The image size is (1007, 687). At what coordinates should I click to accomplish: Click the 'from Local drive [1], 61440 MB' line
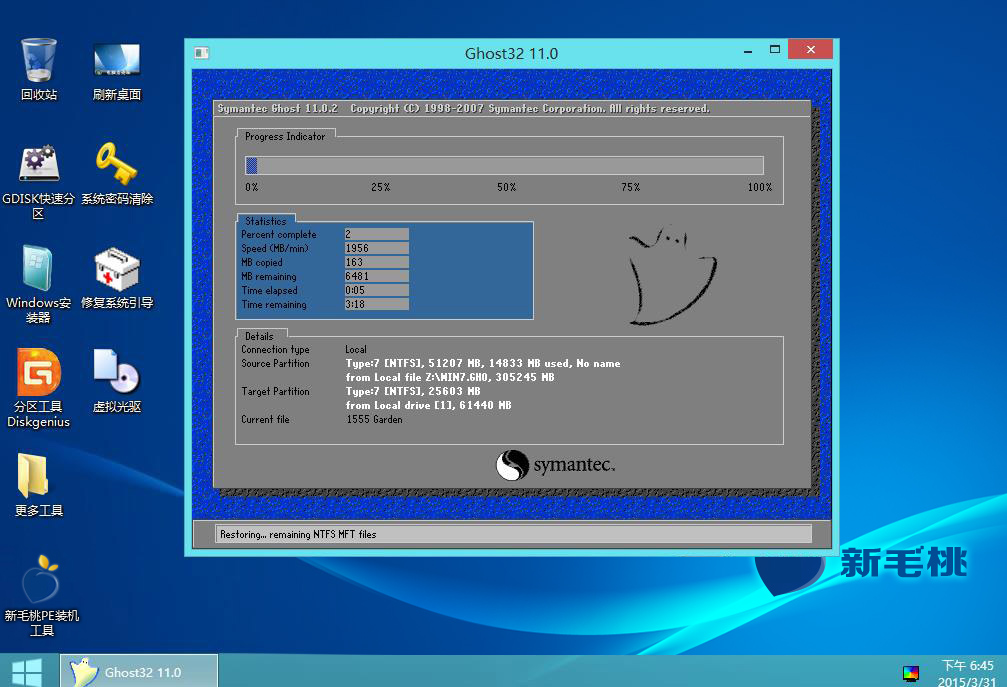pos(428,405)
